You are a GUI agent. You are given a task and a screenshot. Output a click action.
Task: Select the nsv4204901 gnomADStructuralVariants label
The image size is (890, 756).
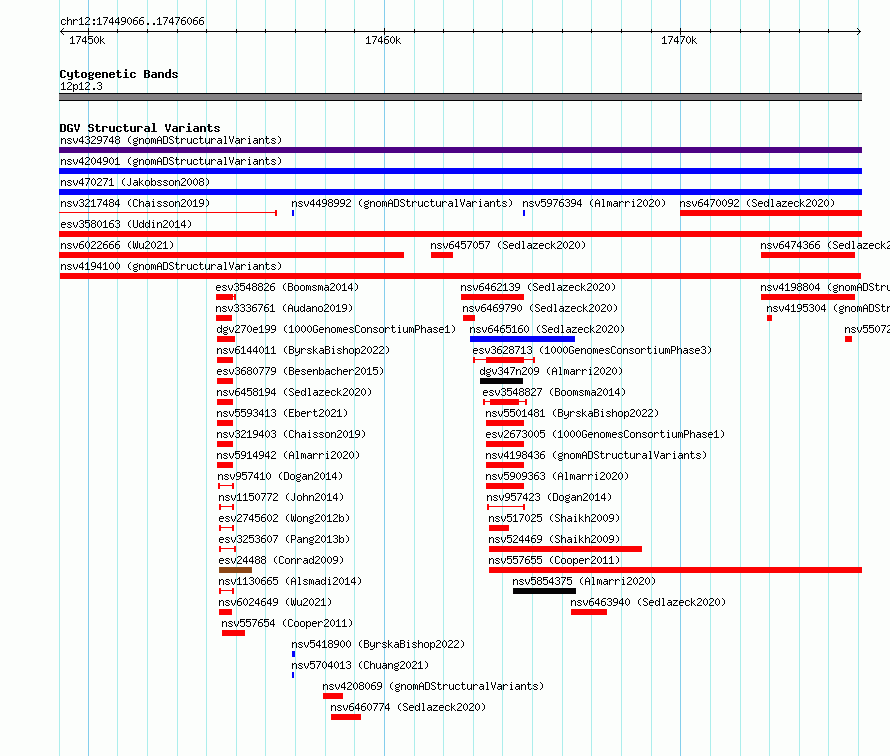click(x=171, y=161)
